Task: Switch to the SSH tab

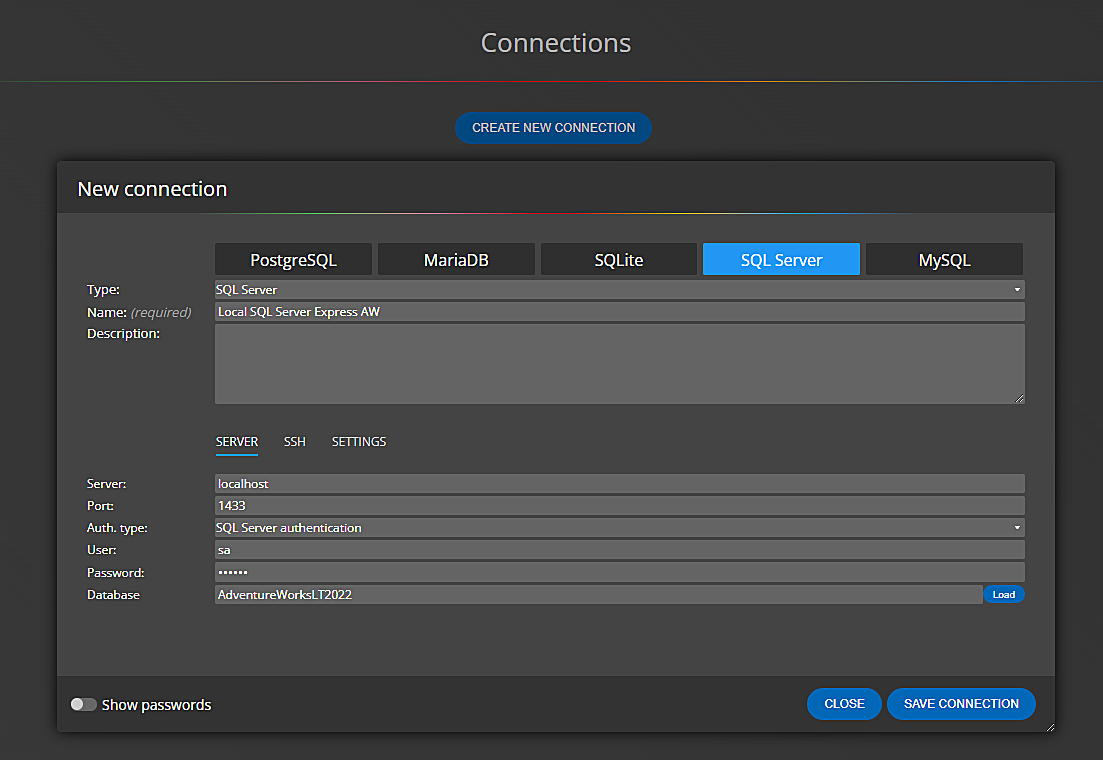Action: [294, 441]
